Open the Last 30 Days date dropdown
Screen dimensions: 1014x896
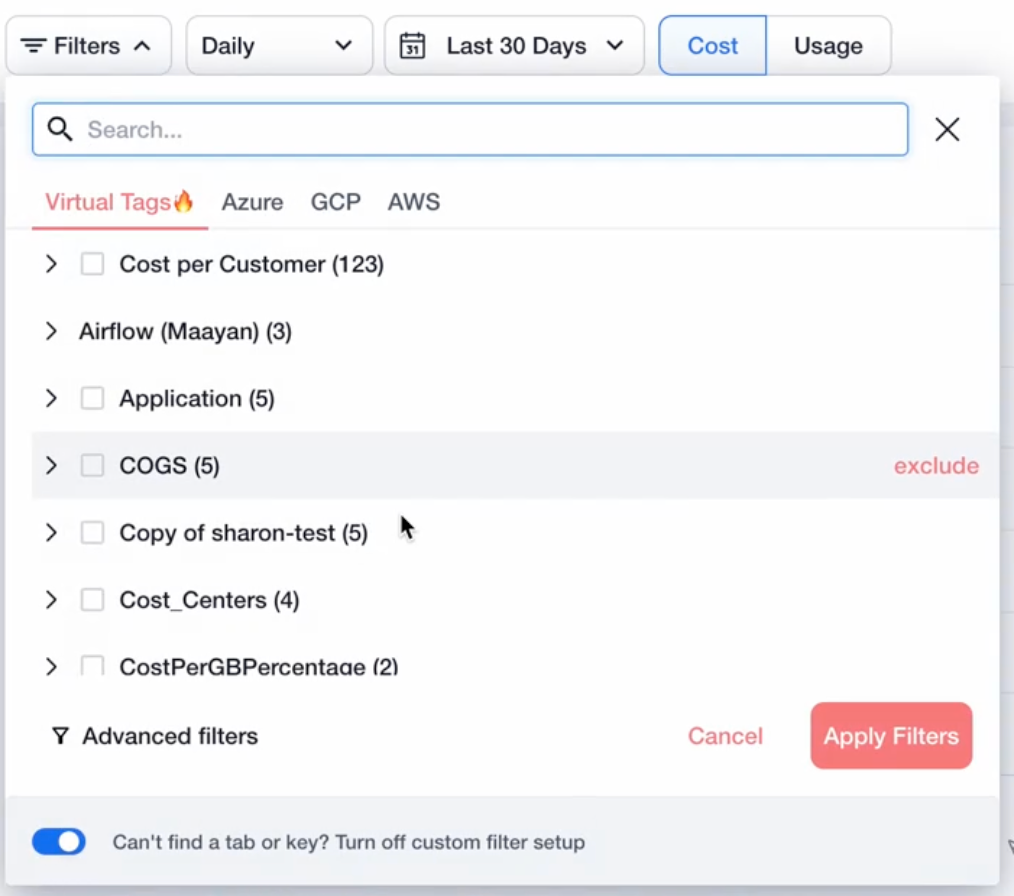coord(514,46)
